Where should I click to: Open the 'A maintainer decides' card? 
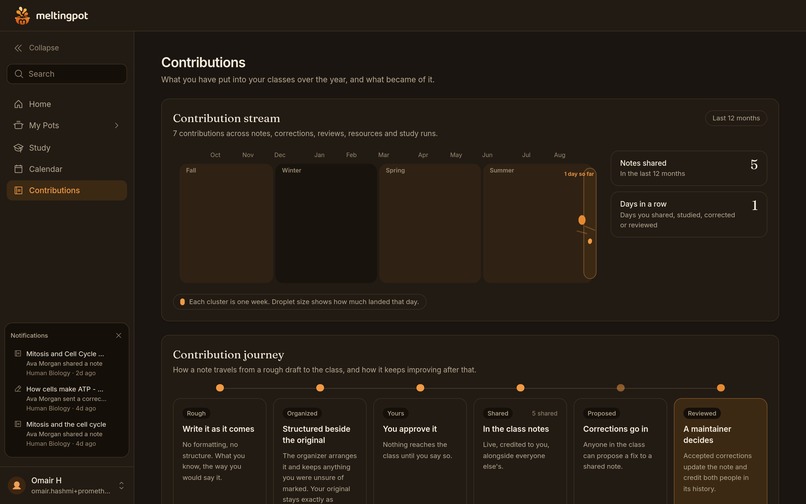click(x=721, y=451)
